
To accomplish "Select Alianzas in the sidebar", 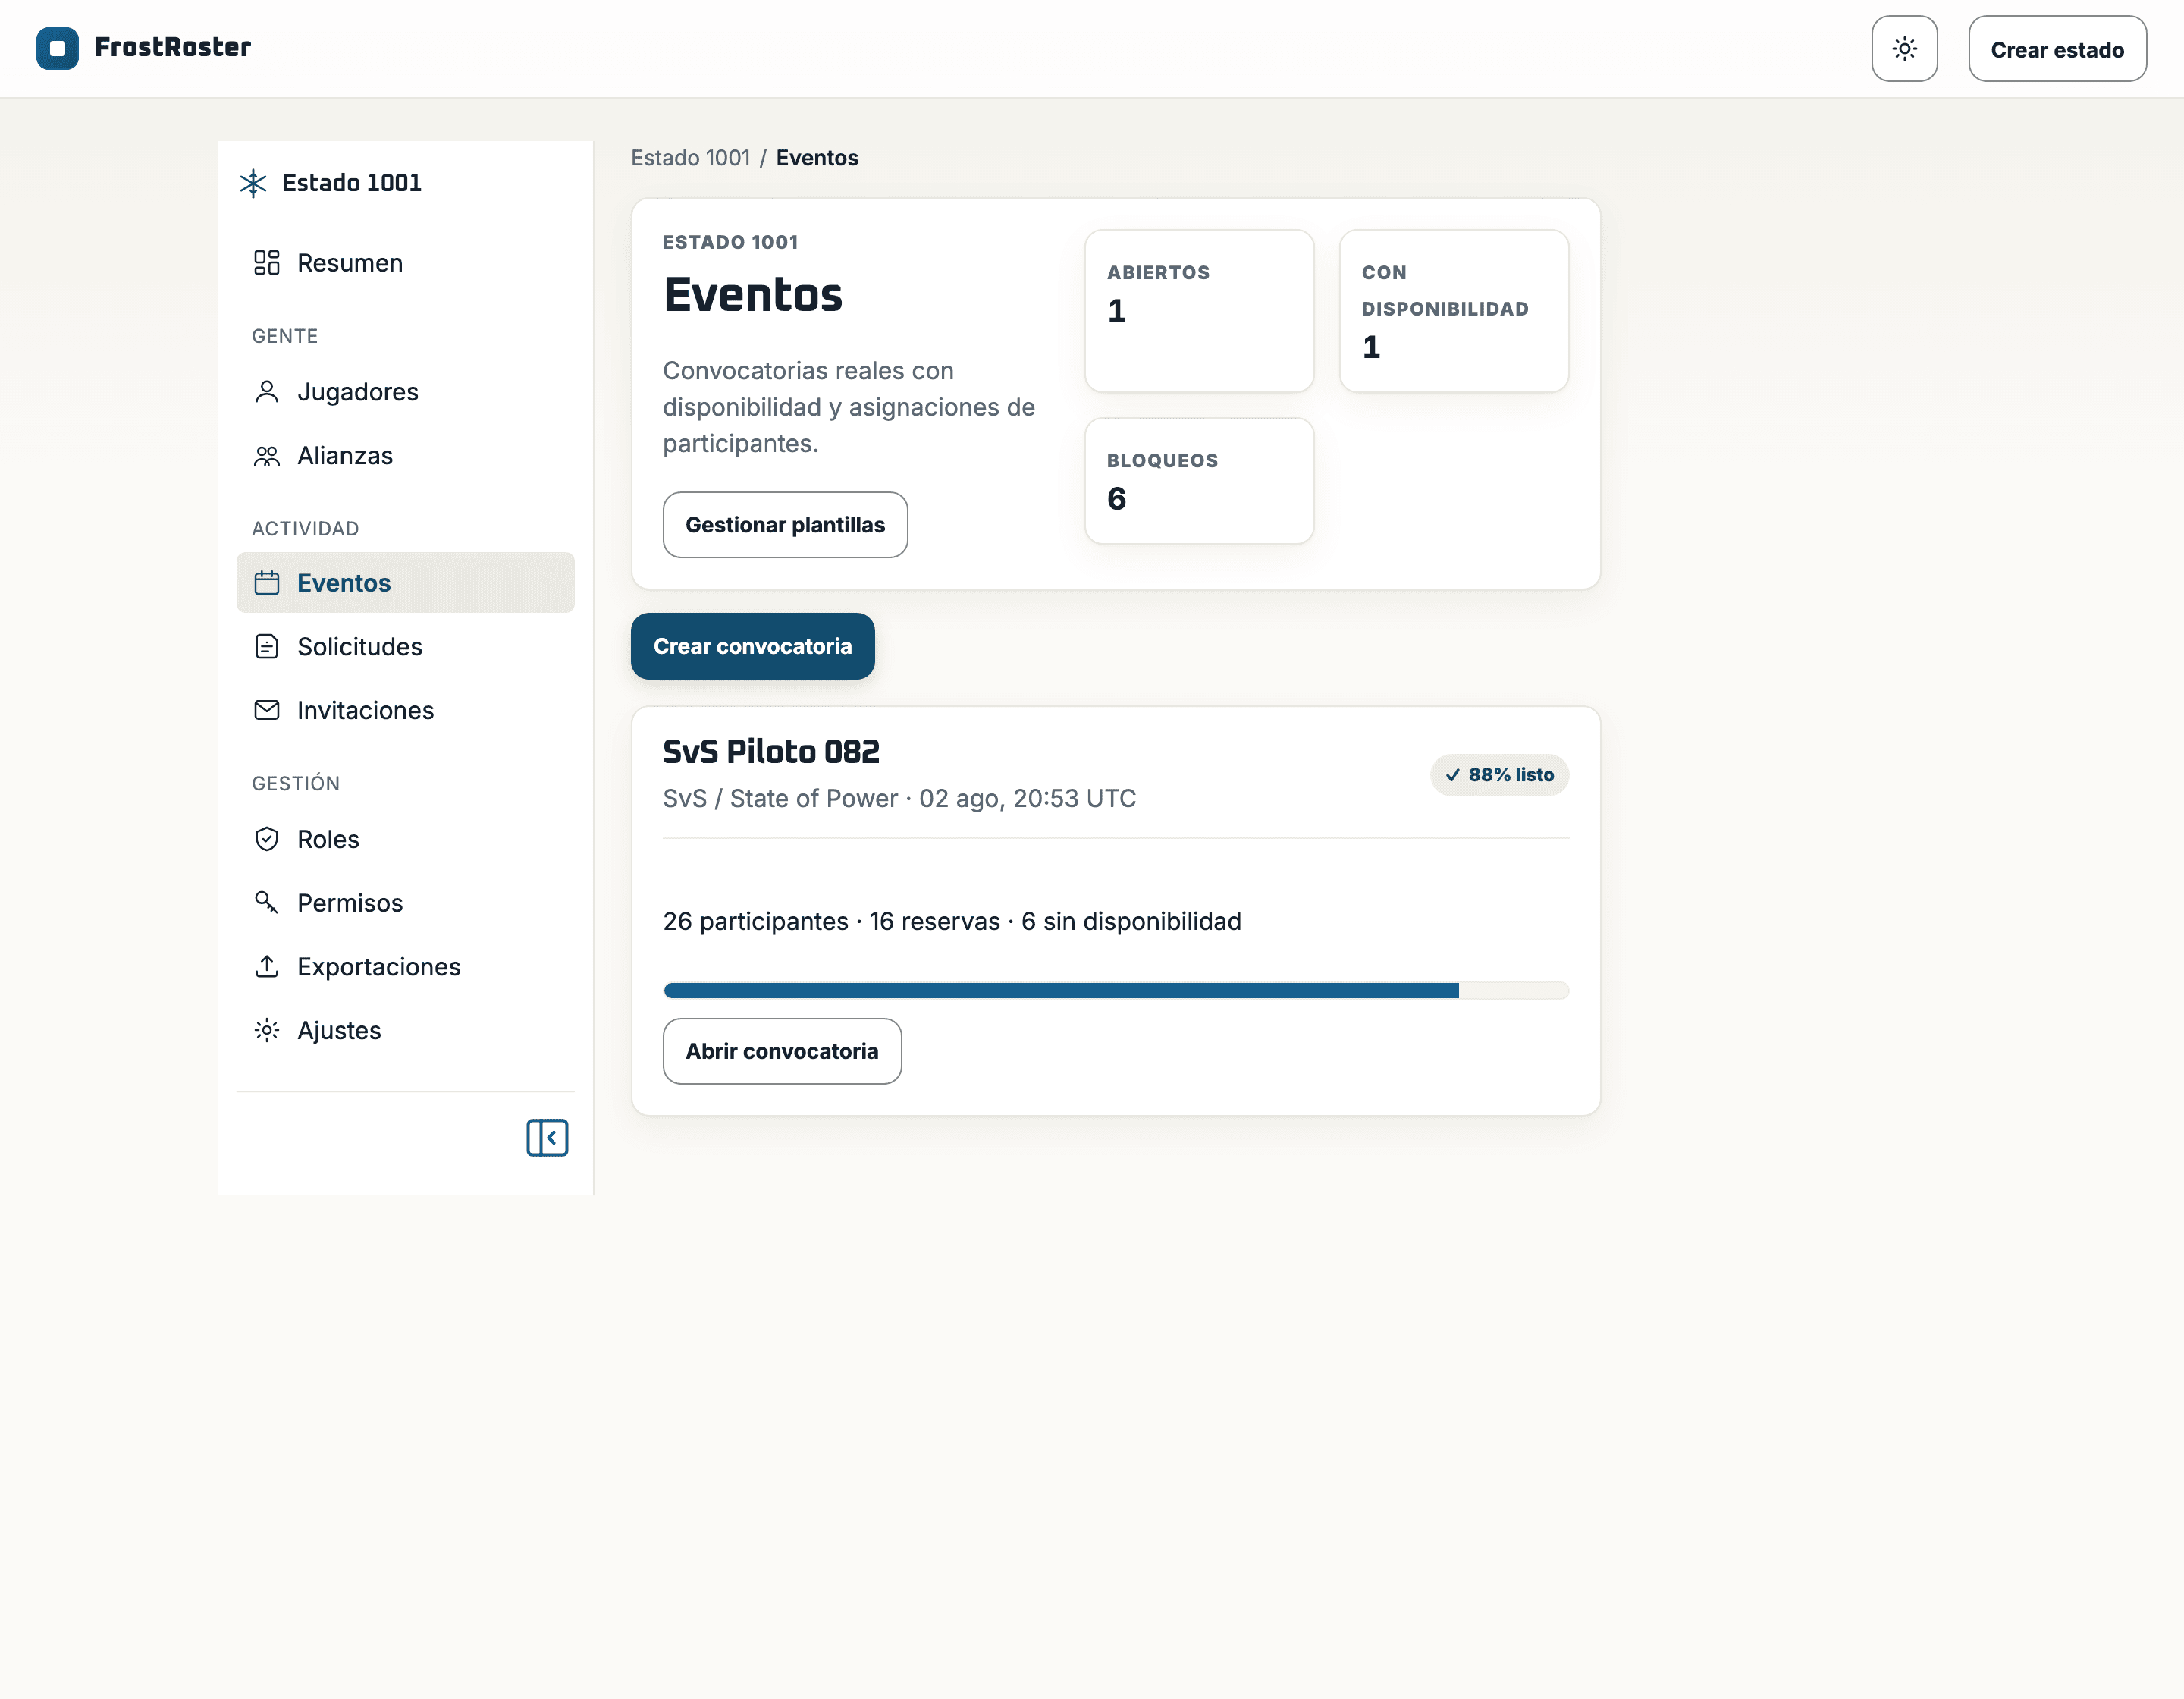I will click(x=405, y=456).
